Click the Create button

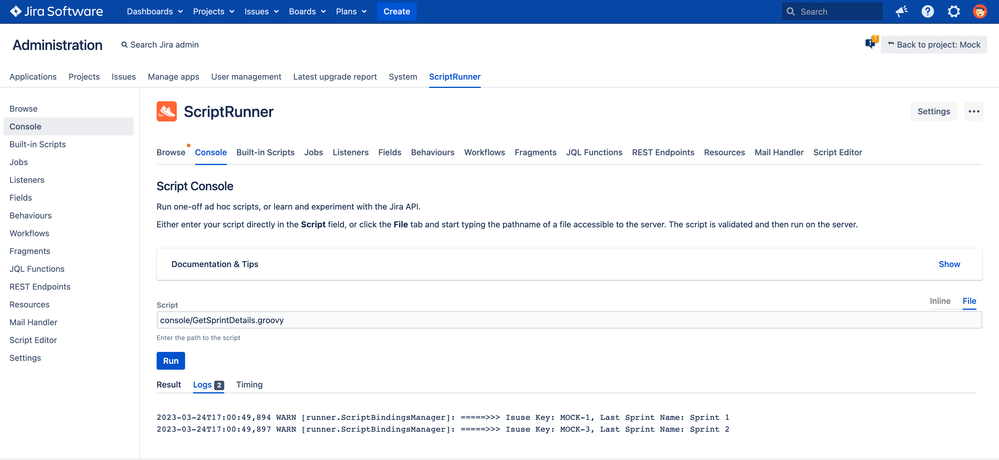pyautogui.click(x=396, y=11)
